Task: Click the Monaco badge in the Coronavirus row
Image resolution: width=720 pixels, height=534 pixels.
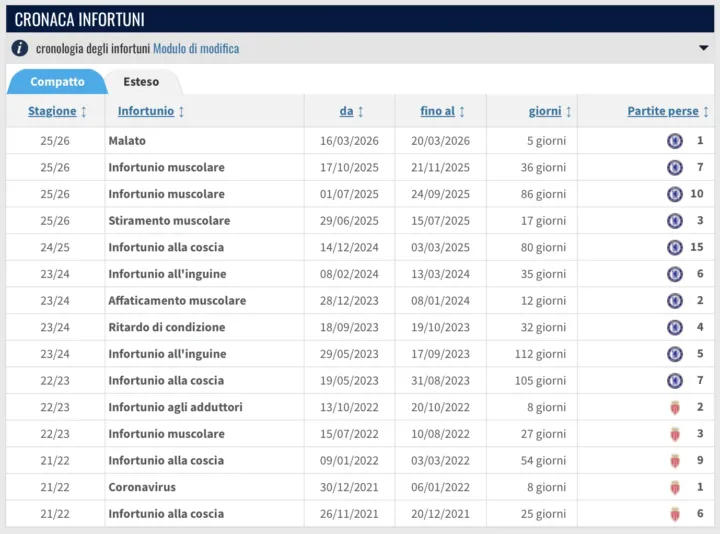Action: pos(675,487)
